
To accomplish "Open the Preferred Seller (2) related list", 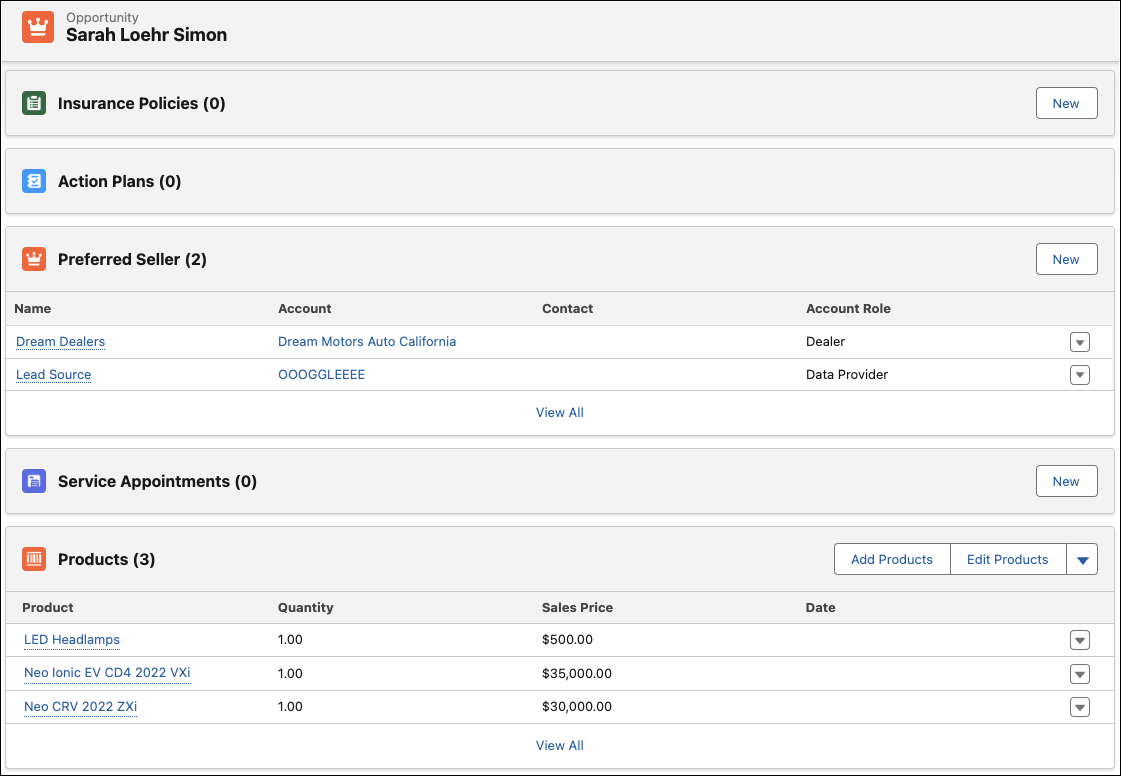I will point(132,259).
